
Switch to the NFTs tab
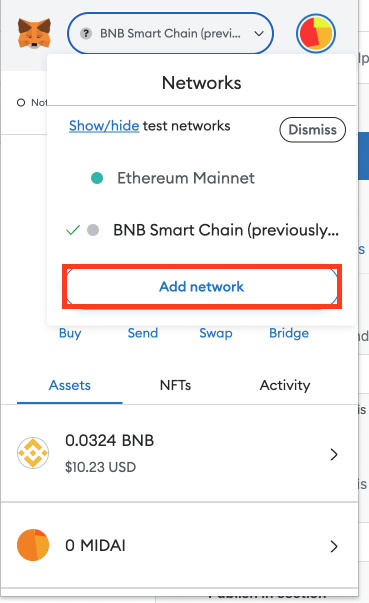pos(175,385)
